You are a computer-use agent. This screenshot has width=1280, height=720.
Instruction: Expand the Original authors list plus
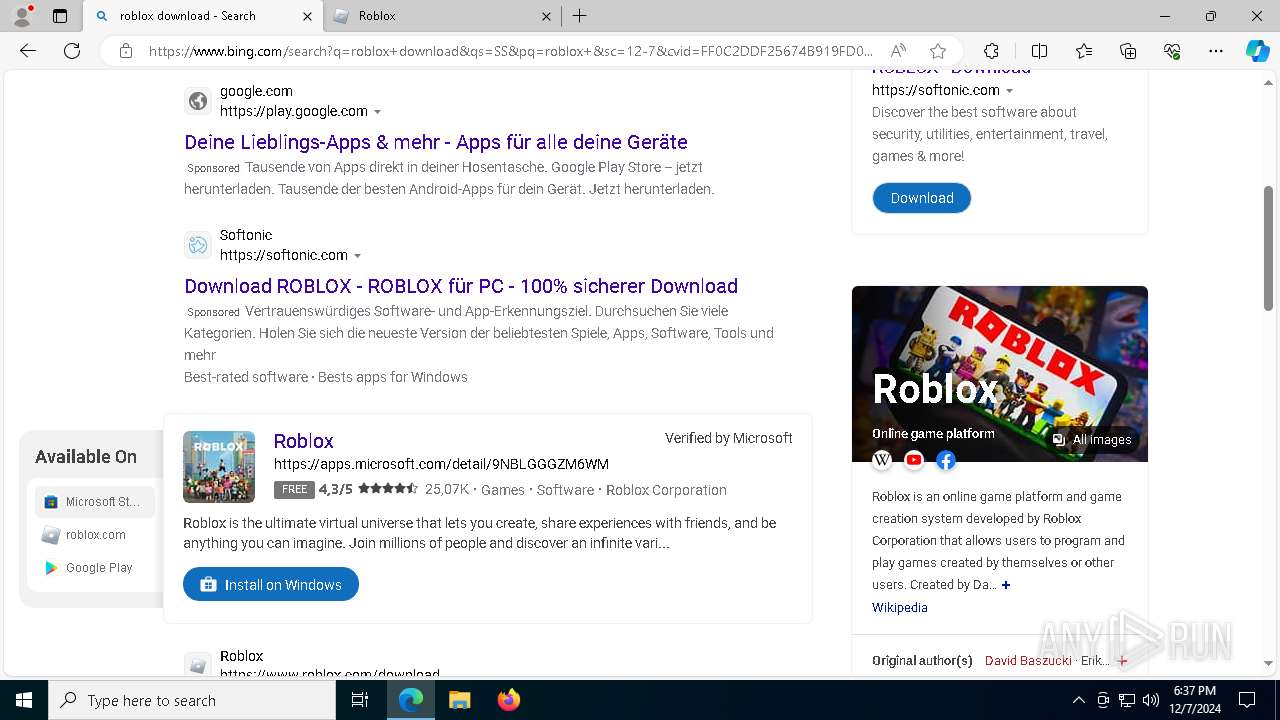(1122, 661)
